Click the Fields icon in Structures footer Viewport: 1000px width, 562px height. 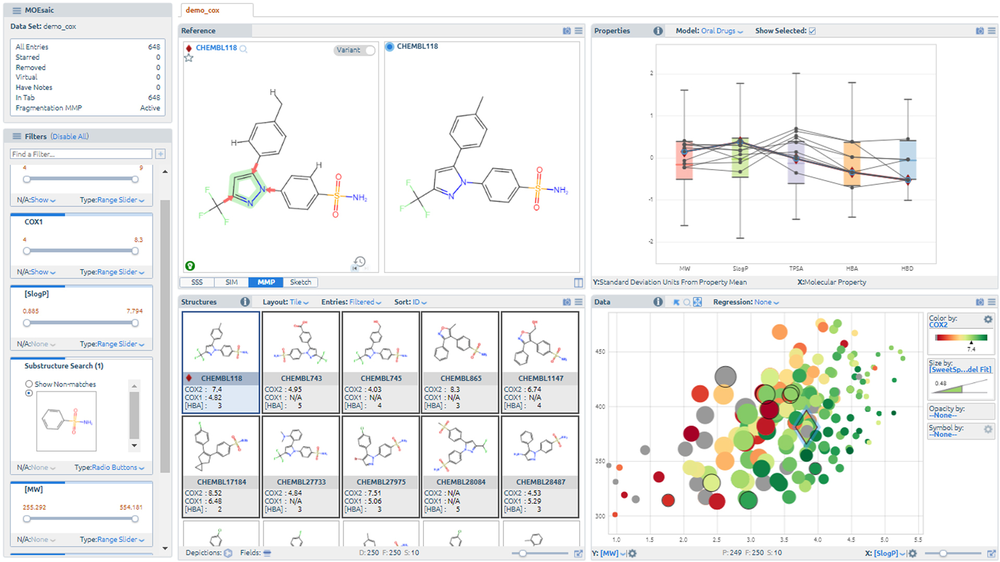point(267,553)
